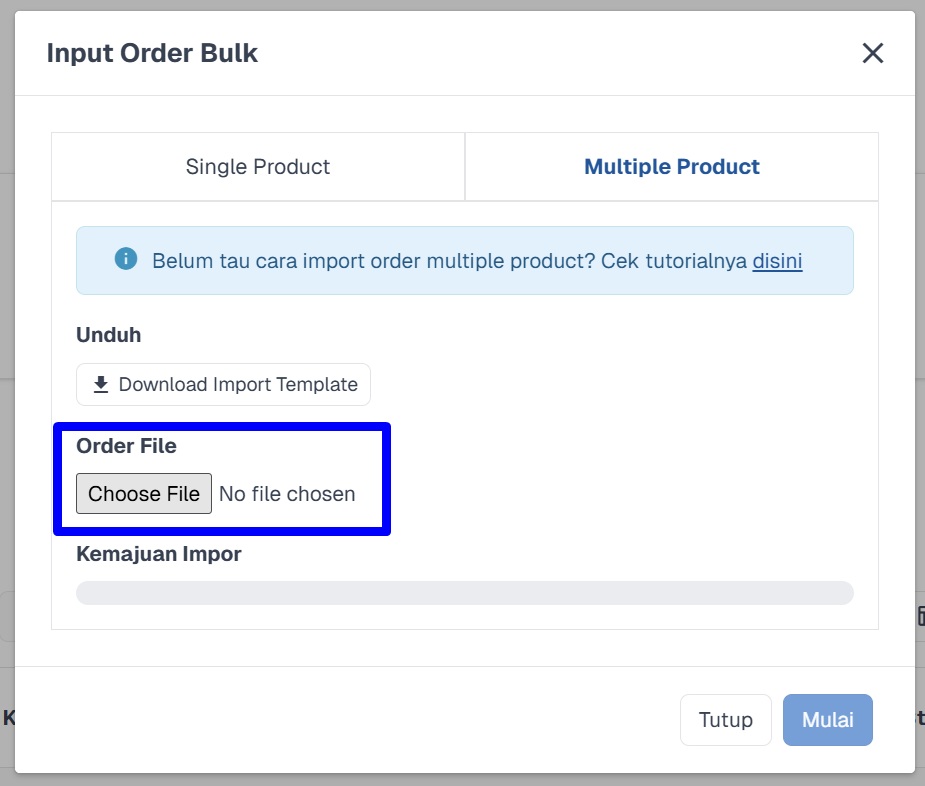Select the Multiple Product tab
The width and height of the screenshot is (925, 786).
671,166
